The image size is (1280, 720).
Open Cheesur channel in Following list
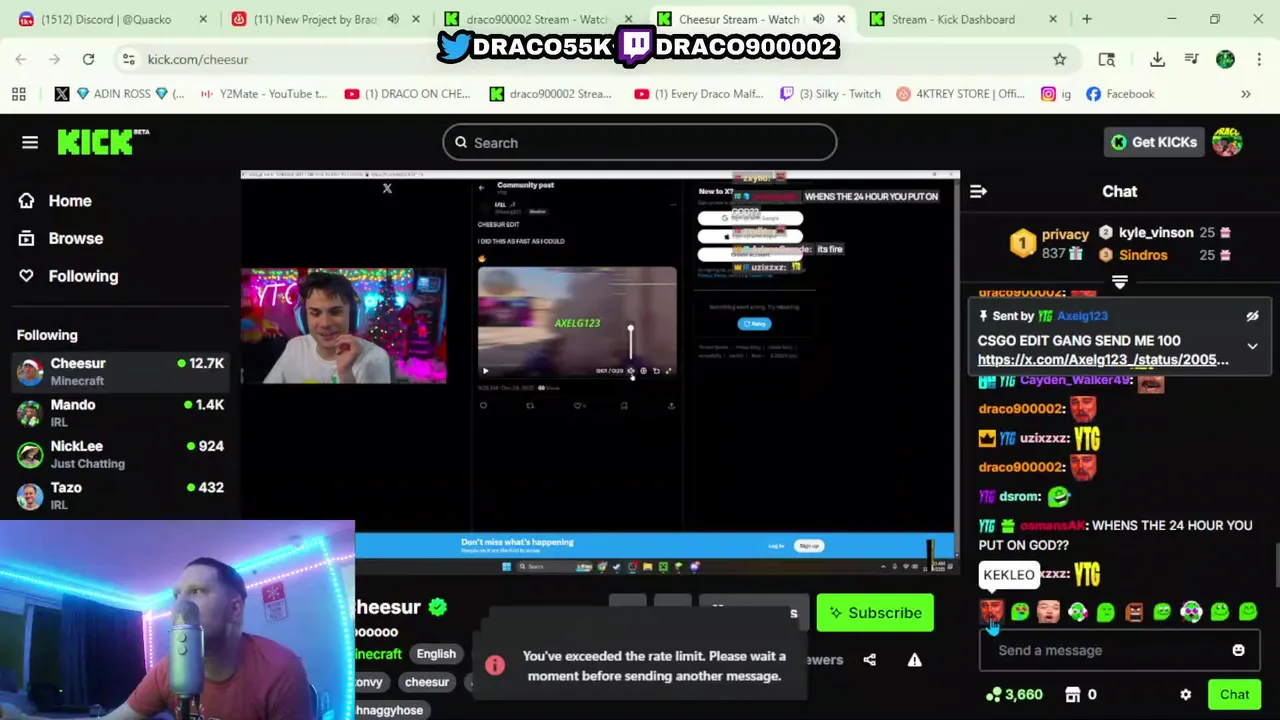coord(120,371)
